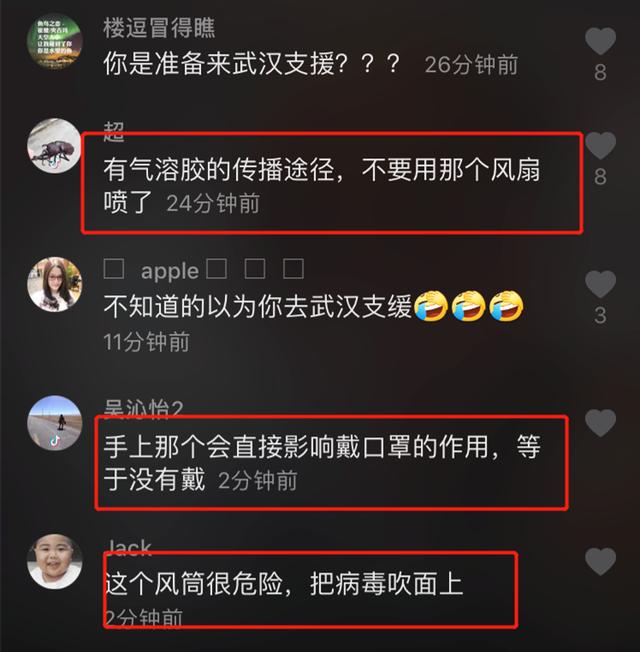Like 吴沁怡2's comment about the mask
The image size is (640, 652).
point(600,422)
